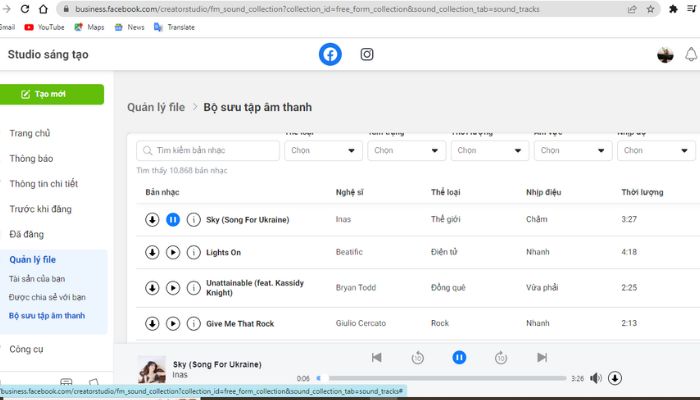Open Maps bookmark
Viewport: 700px width, 400px height.
tap(89, 27)
